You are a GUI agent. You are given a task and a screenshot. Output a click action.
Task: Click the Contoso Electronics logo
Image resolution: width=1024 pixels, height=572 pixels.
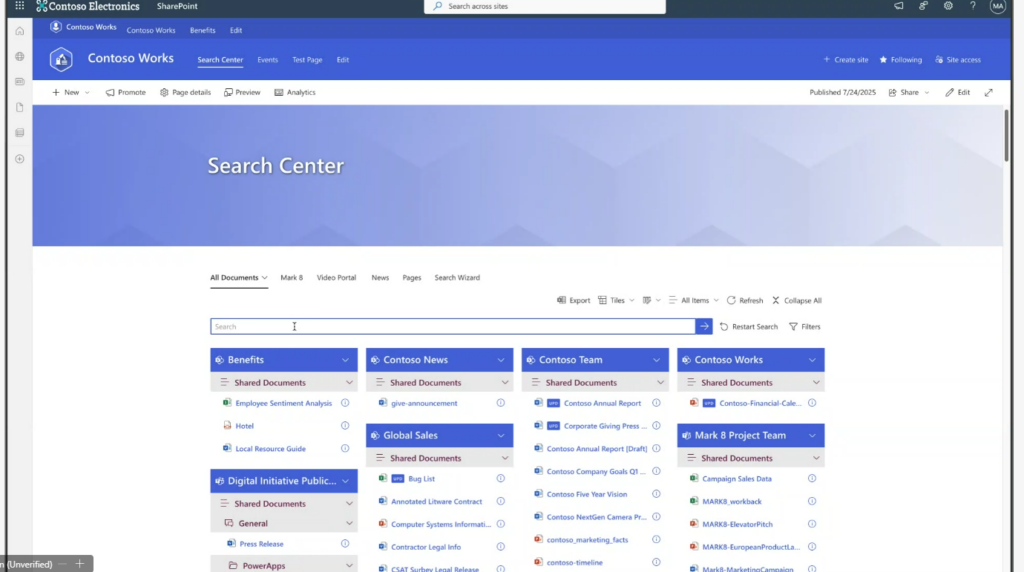88,7
